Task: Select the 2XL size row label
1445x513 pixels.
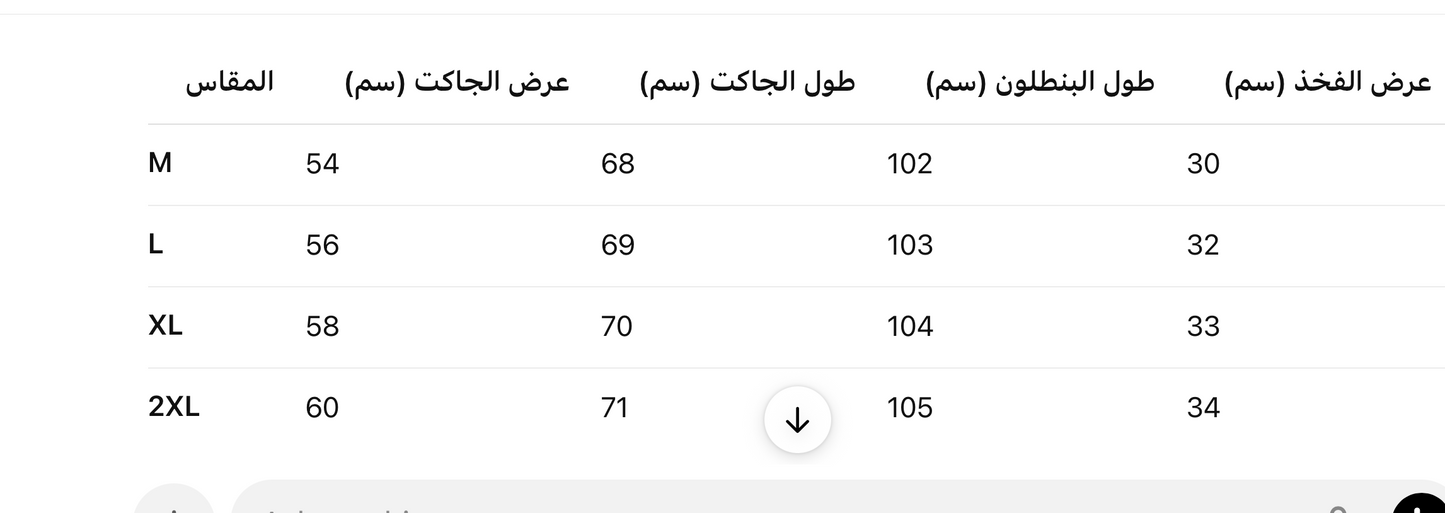Action: point(174,406)
